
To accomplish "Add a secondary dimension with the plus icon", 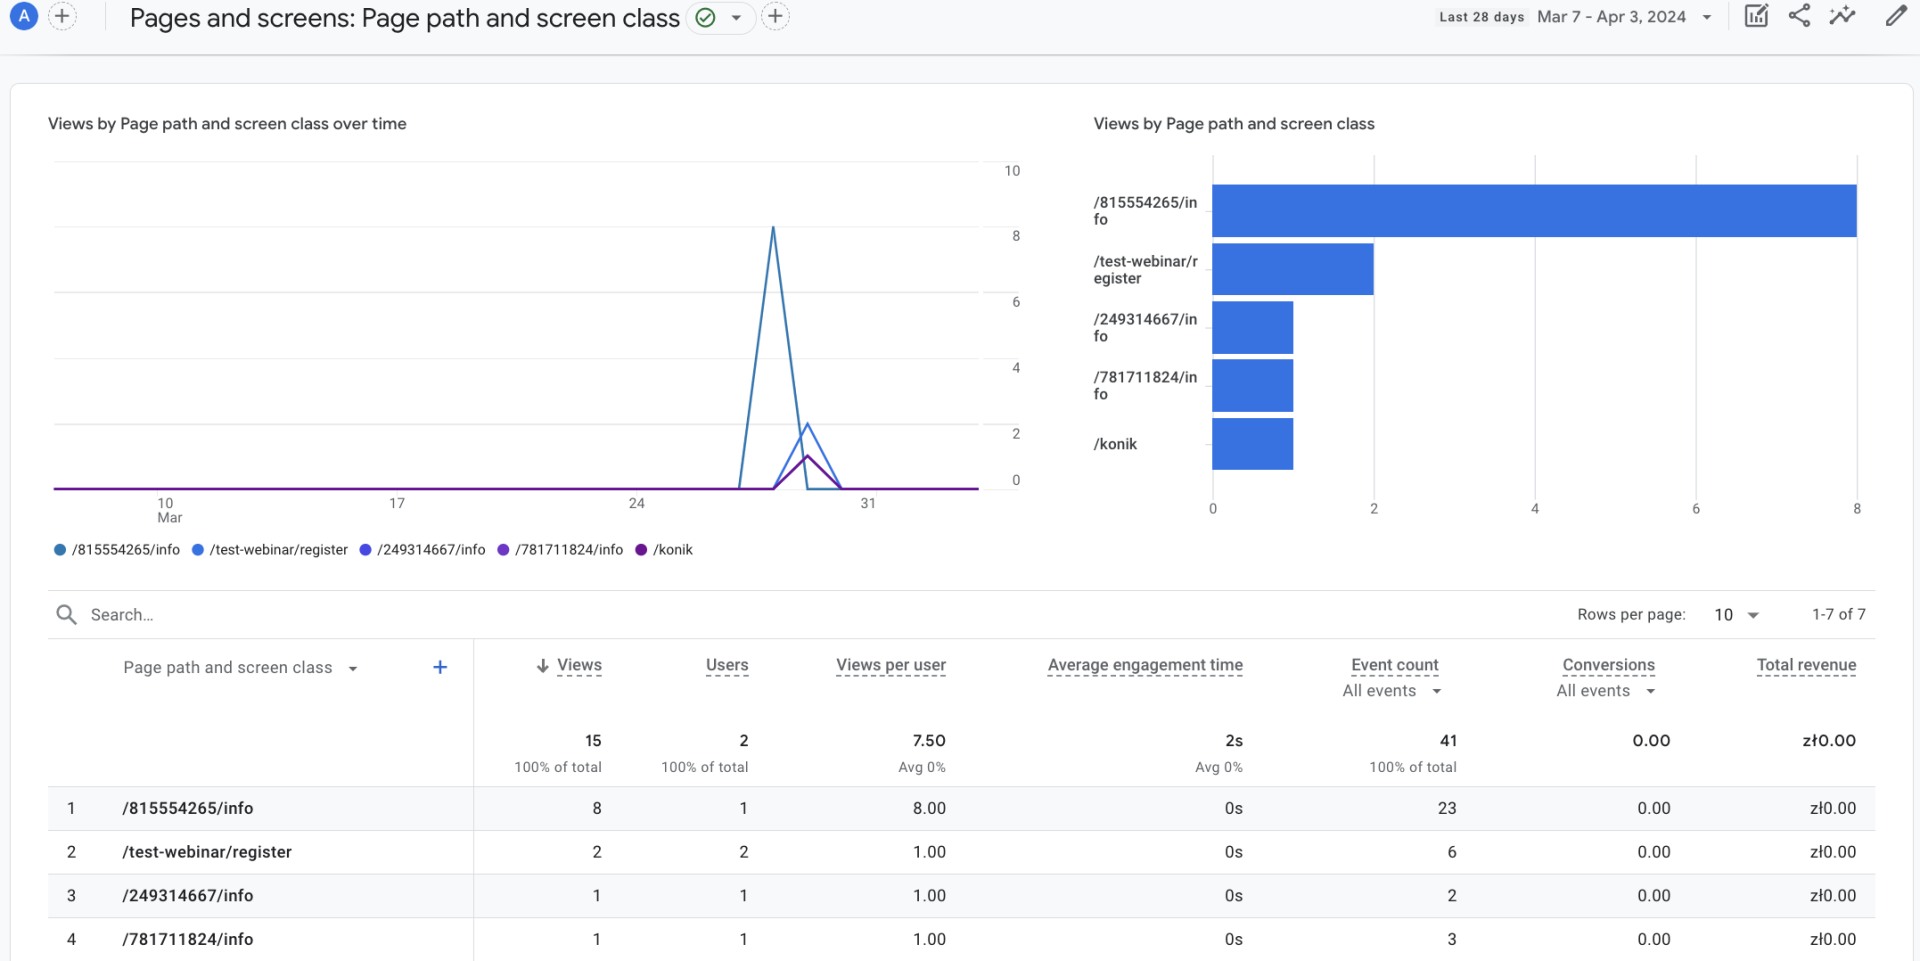I will coord(439,667).
